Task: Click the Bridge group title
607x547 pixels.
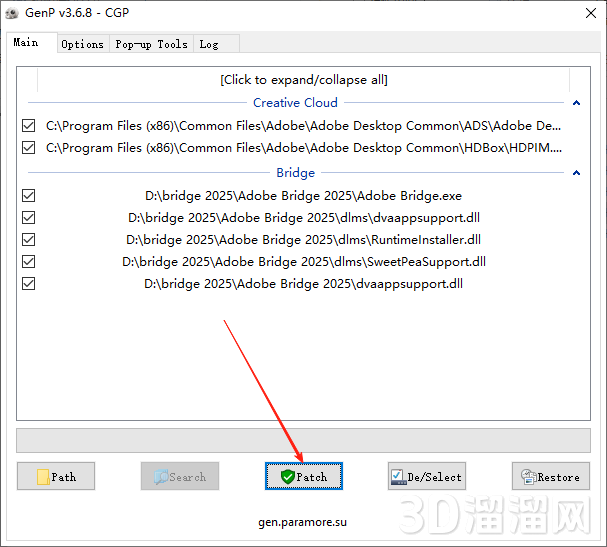Action: (295, 173)
